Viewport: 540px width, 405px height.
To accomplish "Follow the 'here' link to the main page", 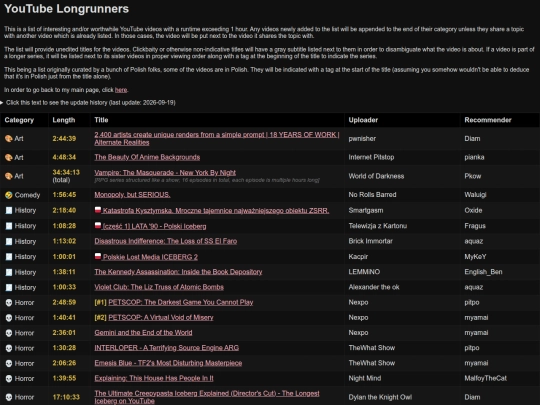I will [121, 90].
